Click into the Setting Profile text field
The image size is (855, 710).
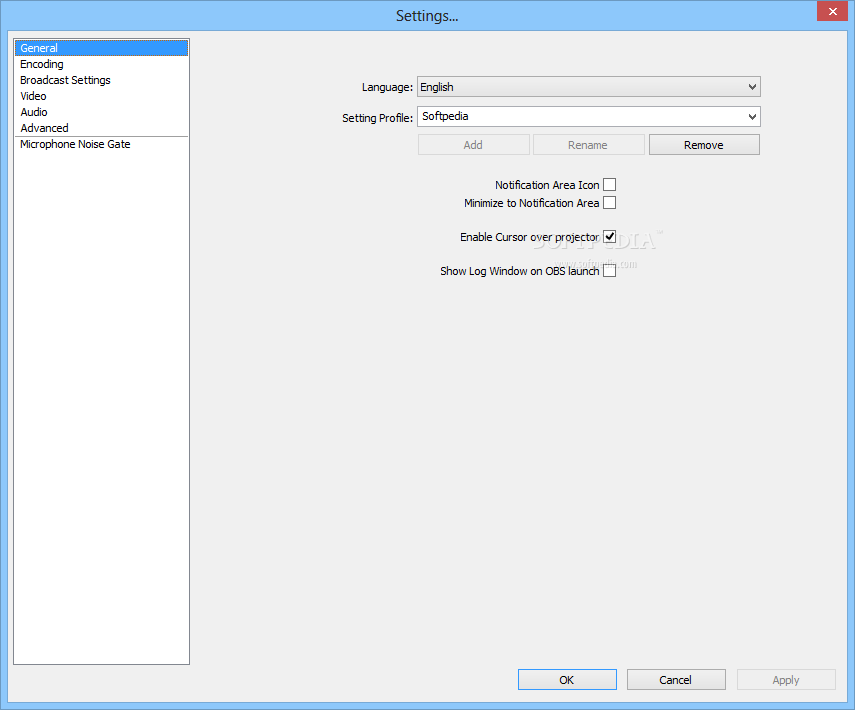pos(581,116)
